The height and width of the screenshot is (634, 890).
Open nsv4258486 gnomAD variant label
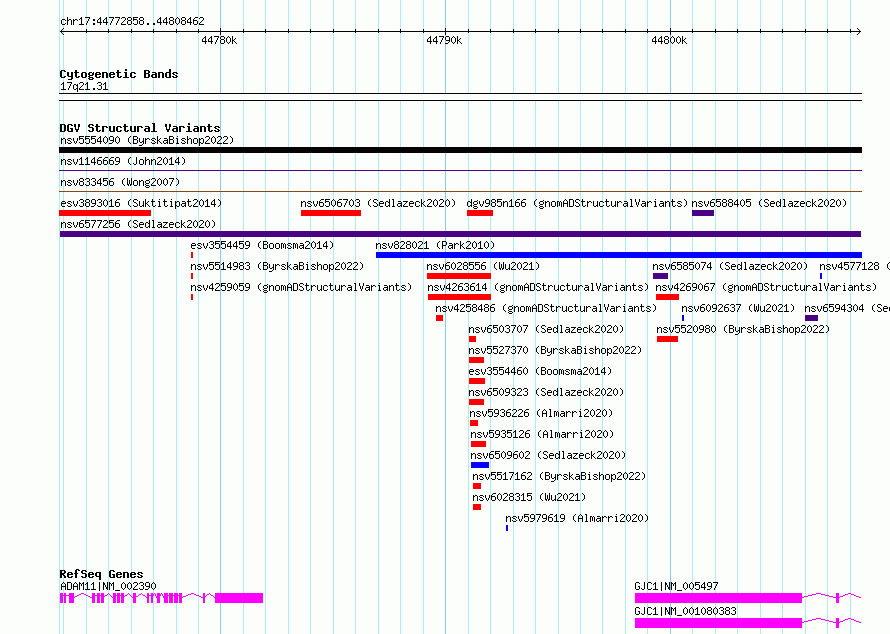[x=546, y=308]
